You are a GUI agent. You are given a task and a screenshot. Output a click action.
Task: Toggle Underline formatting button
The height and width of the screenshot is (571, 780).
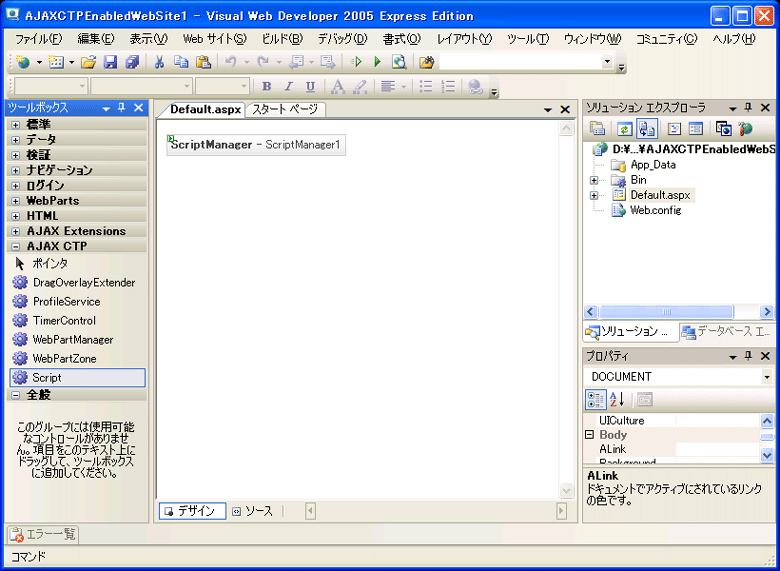coord(310,87)
